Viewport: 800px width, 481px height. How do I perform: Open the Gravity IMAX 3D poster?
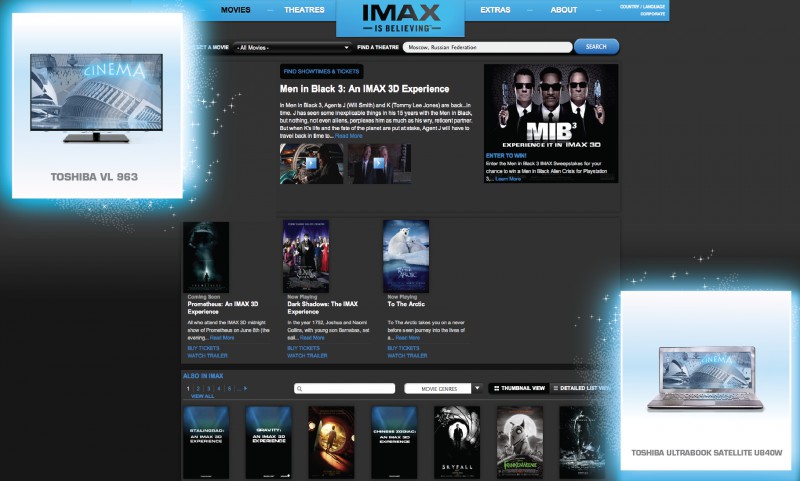(269, 442)
